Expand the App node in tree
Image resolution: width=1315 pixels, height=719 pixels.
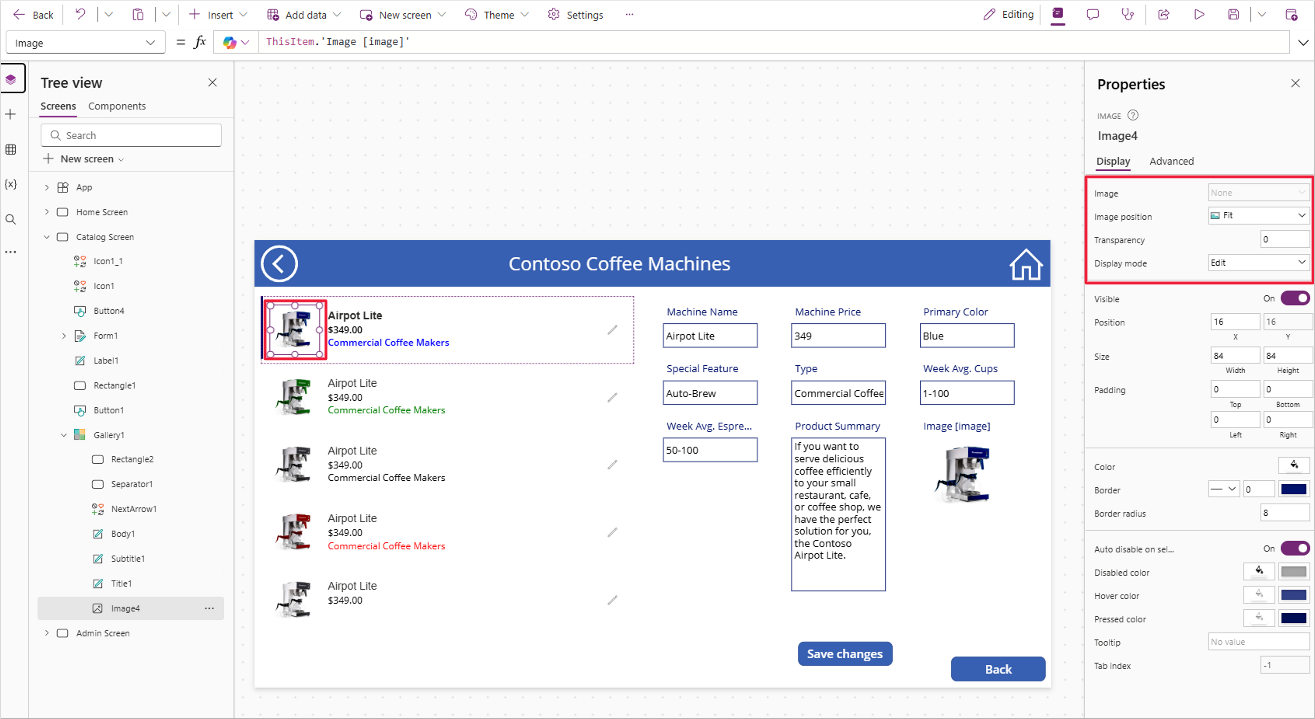[46, 187]
